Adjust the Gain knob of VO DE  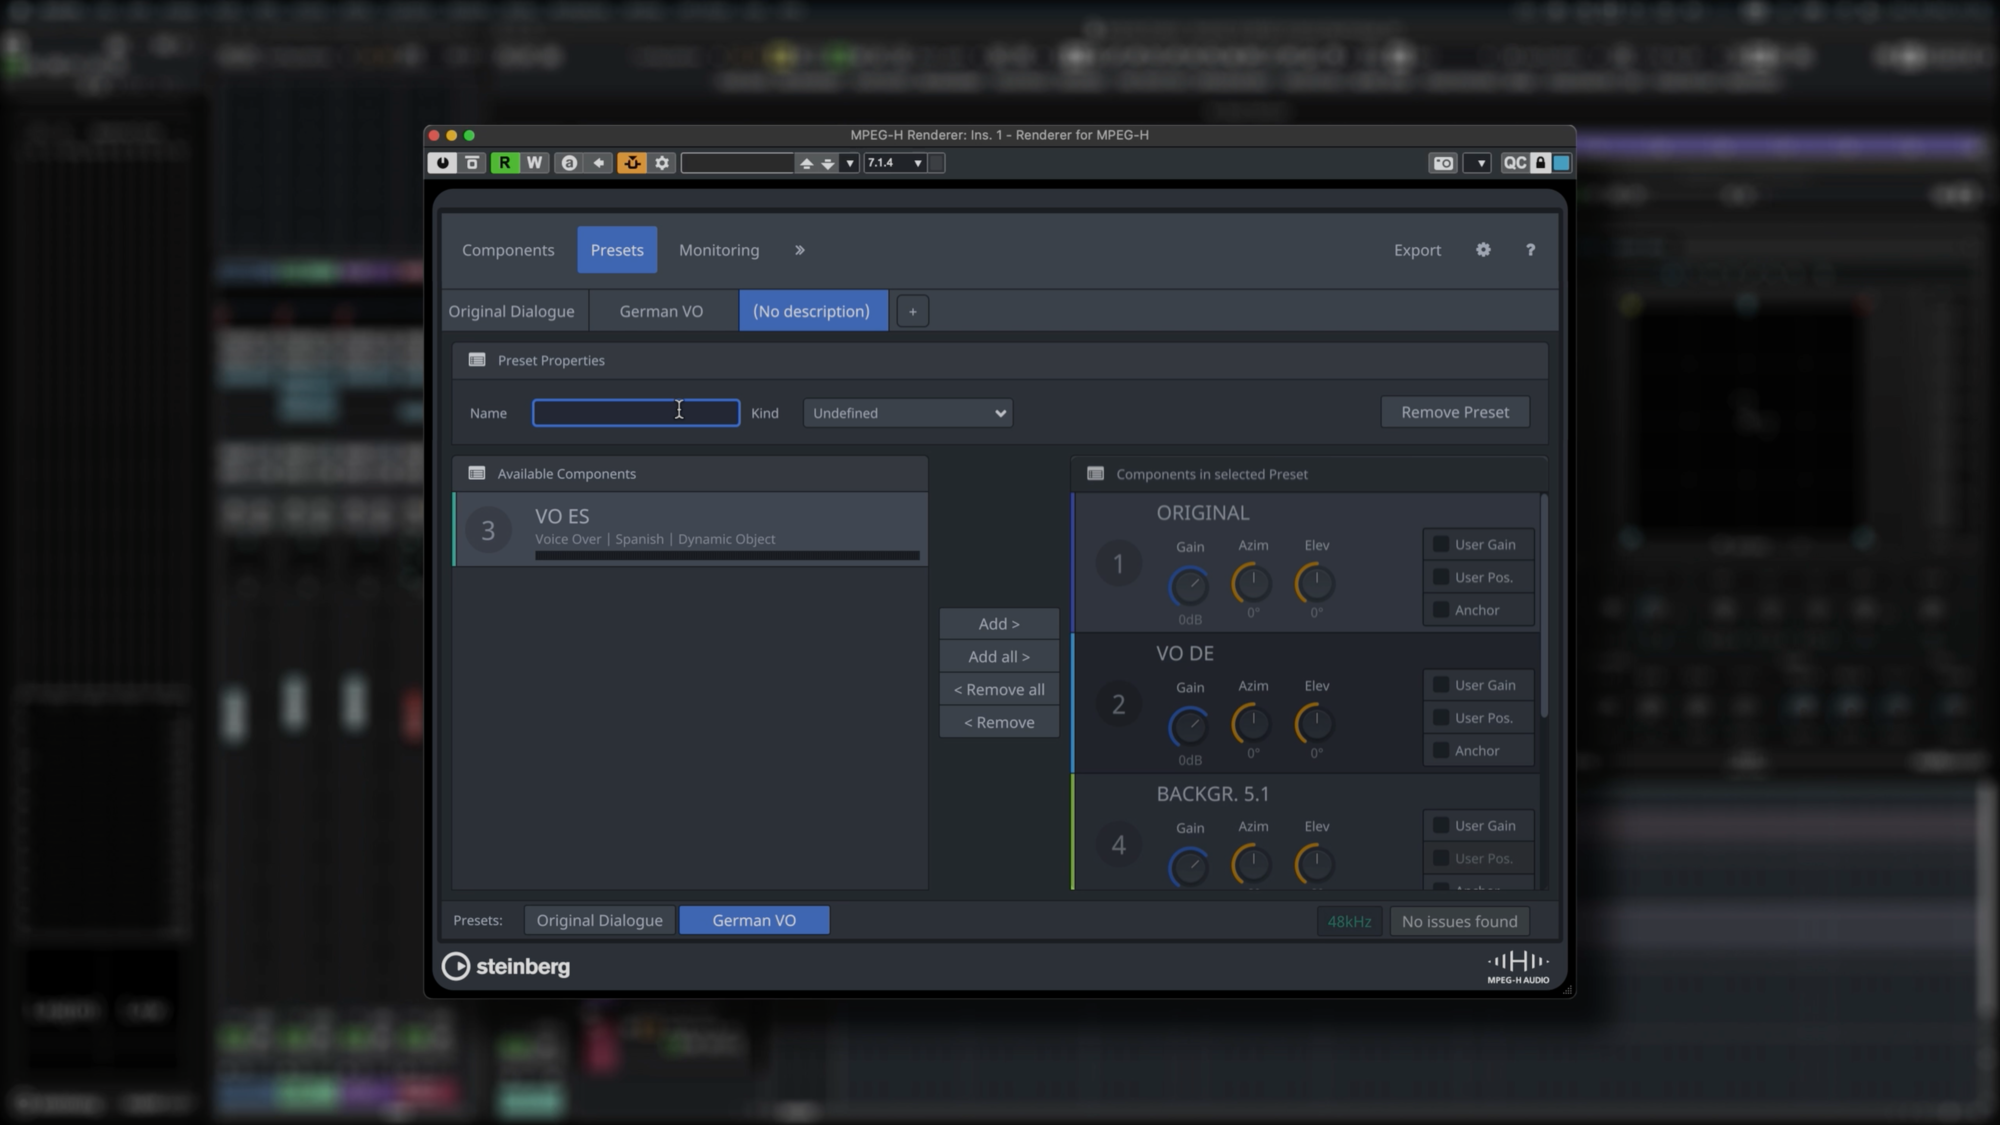pos(1189,727)
